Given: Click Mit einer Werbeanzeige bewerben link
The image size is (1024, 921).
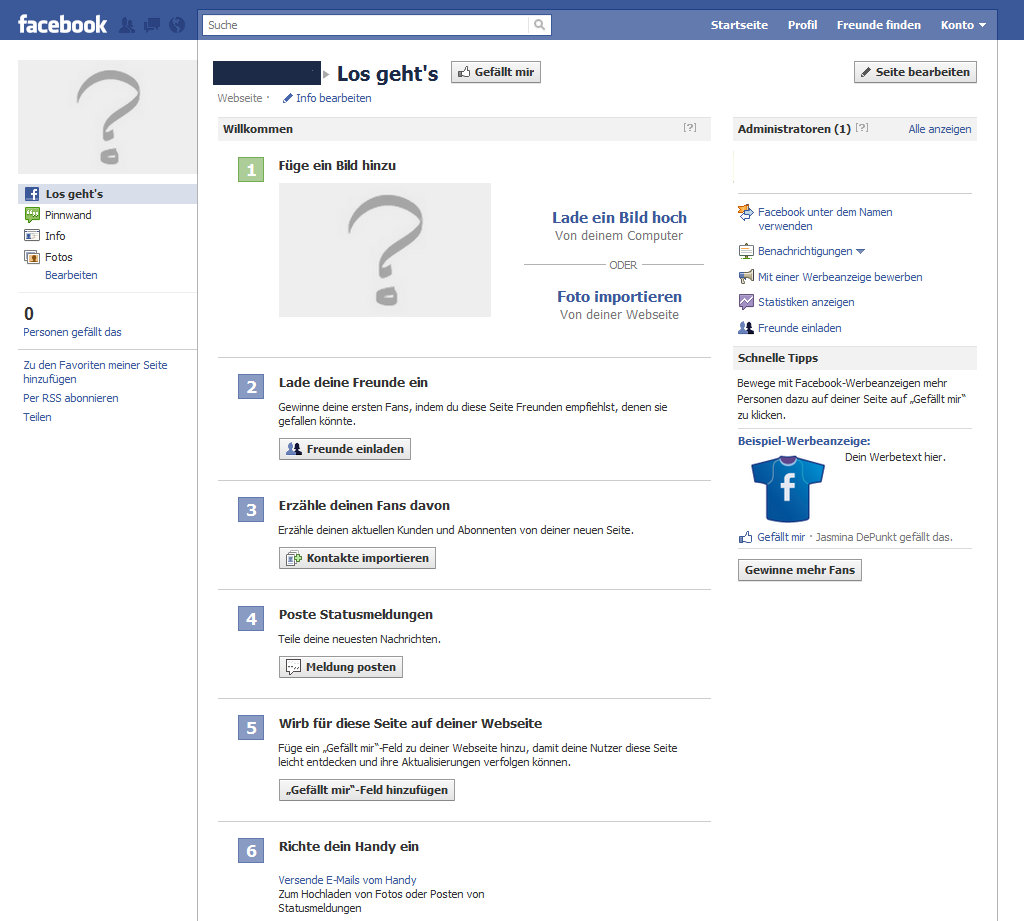Looking at the screenshot, I should click(x=840, y=277).
